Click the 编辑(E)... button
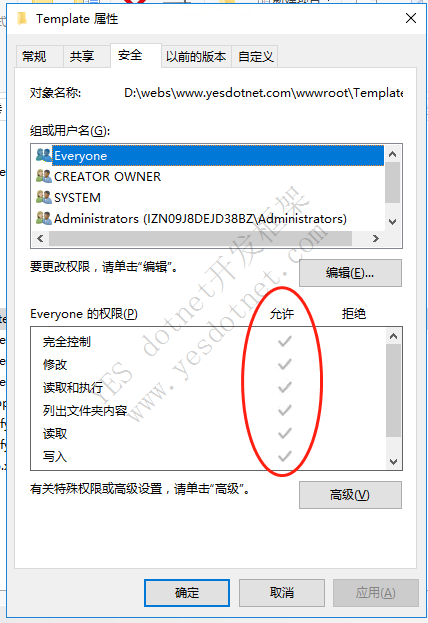 [x=350, y=273]
